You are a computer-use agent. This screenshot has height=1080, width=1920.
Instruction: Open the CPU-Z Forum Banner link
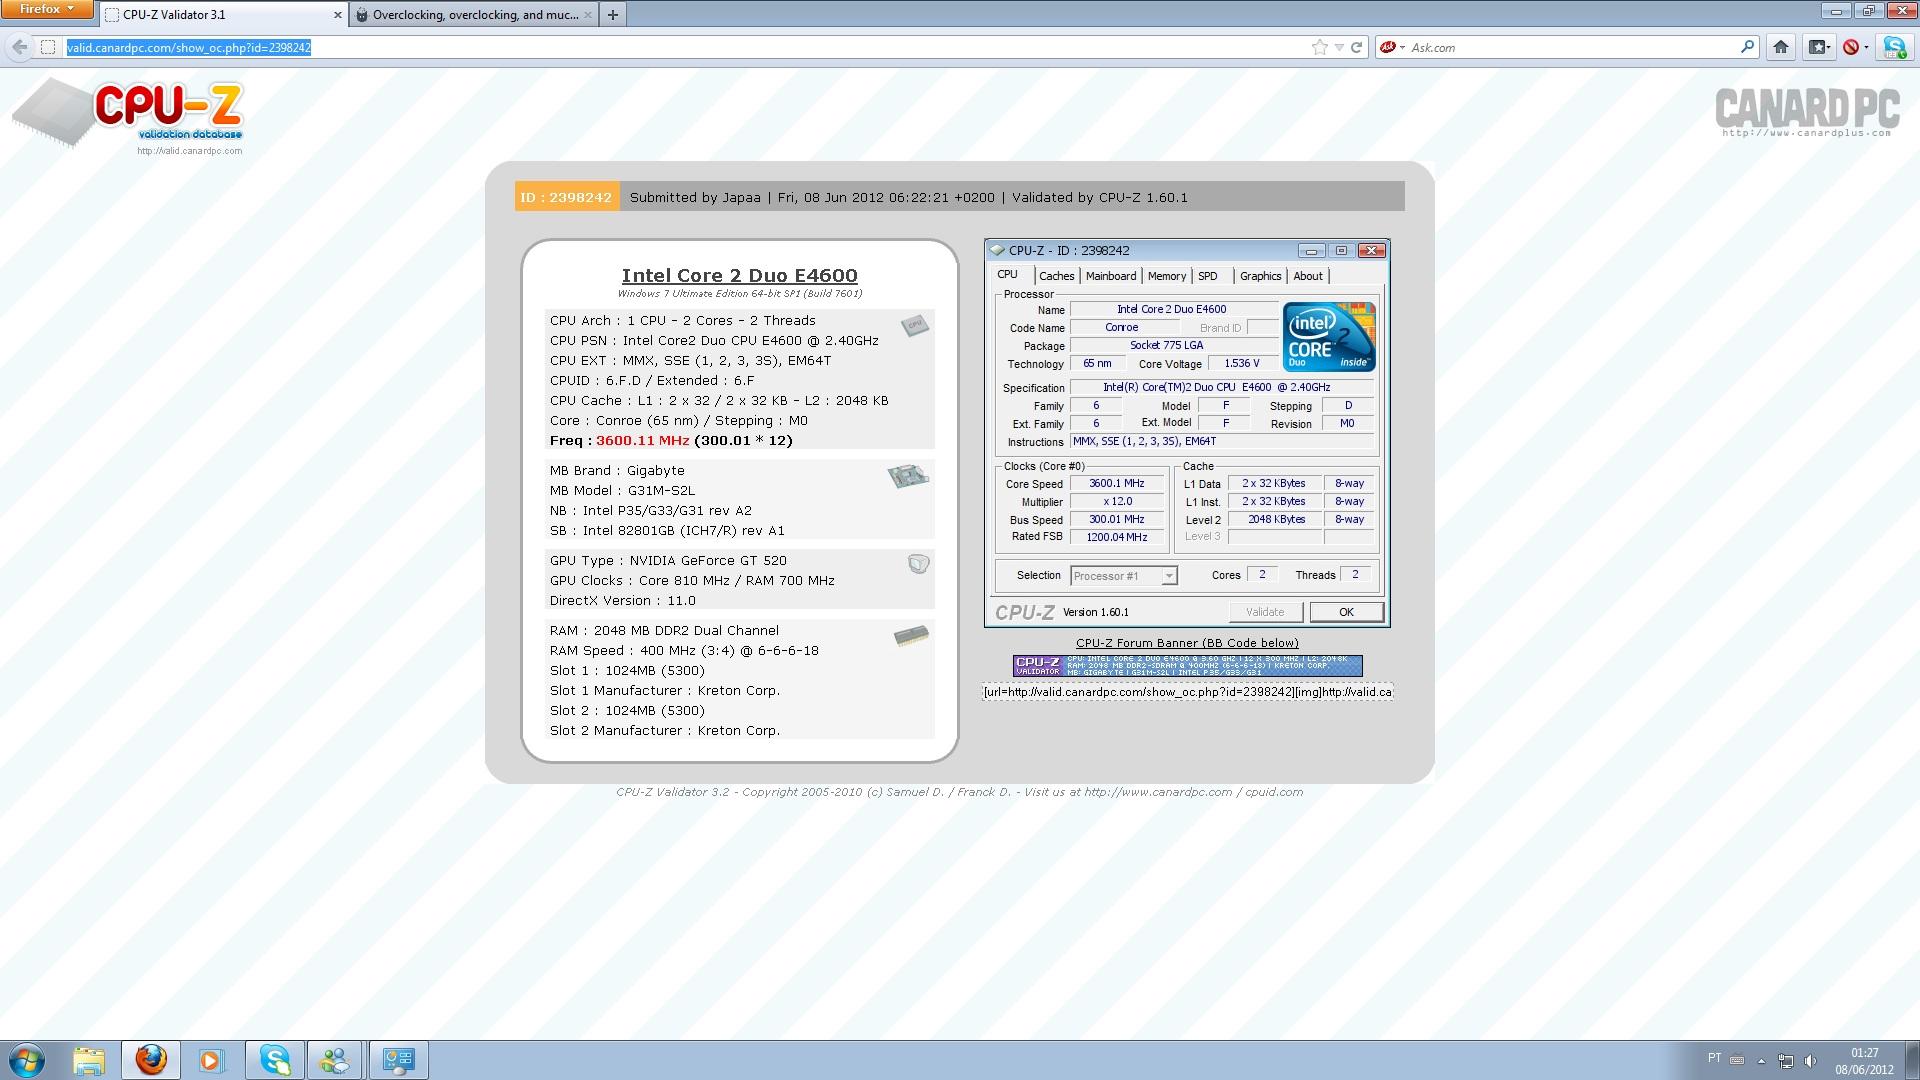point(1187,643)
